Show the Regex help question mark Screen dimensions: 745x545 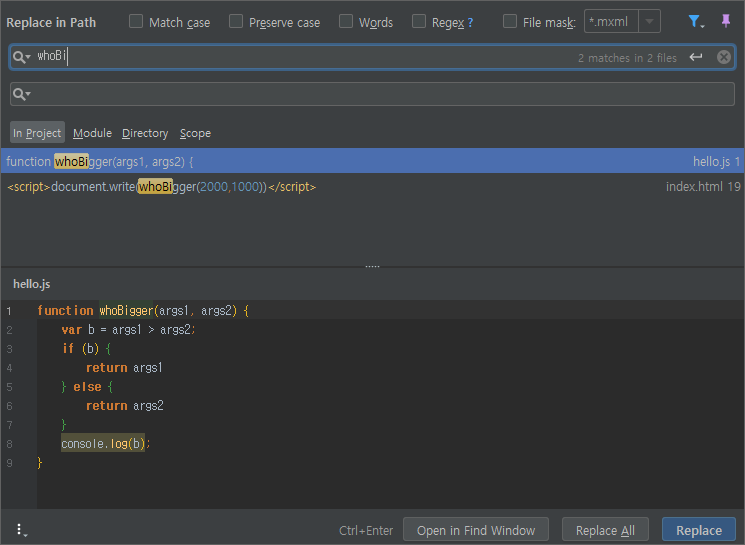pos(470,22)
